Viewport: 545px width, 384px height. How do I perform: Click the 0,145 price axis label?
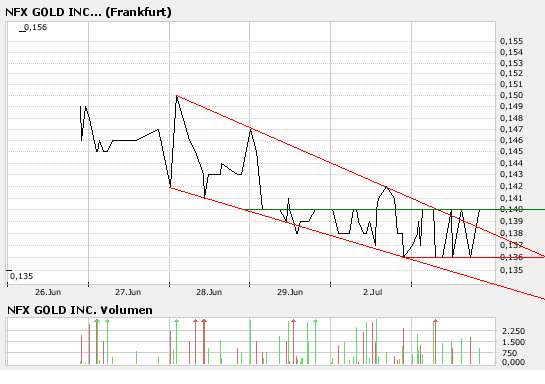tap(511, 152)
